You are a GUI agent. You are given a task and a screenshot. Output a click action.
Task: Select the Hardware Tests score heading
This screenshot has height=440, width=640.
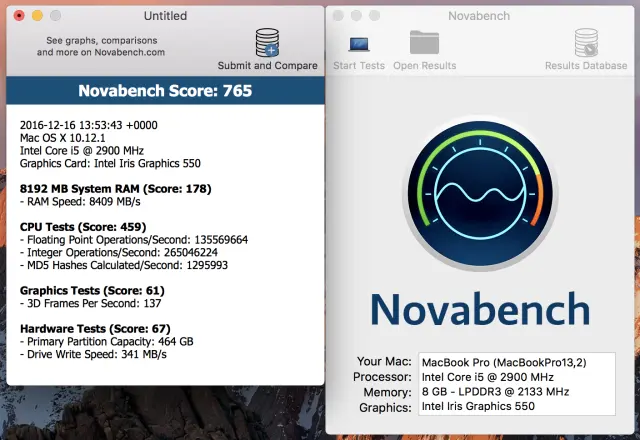tap(95, 328)
